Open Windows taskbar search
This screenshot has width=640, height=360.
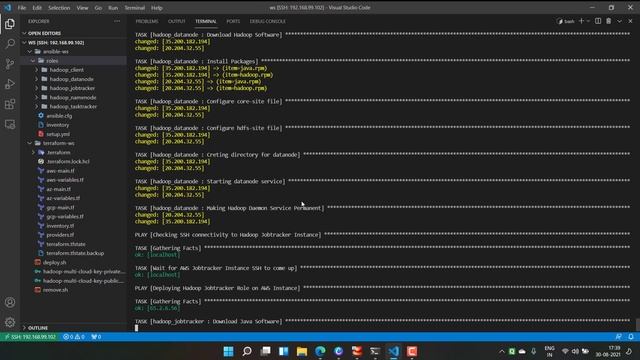coord(247,351)
